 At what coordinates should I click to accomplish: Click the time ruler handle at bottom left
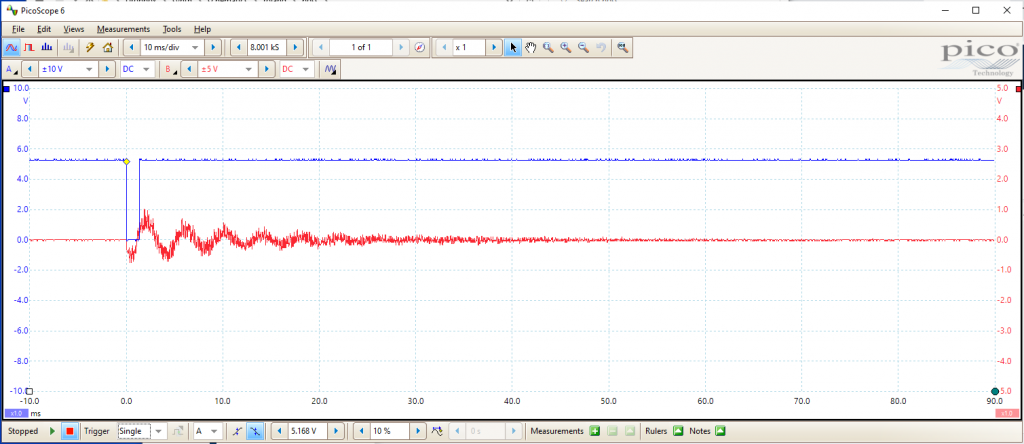[29, 391]
